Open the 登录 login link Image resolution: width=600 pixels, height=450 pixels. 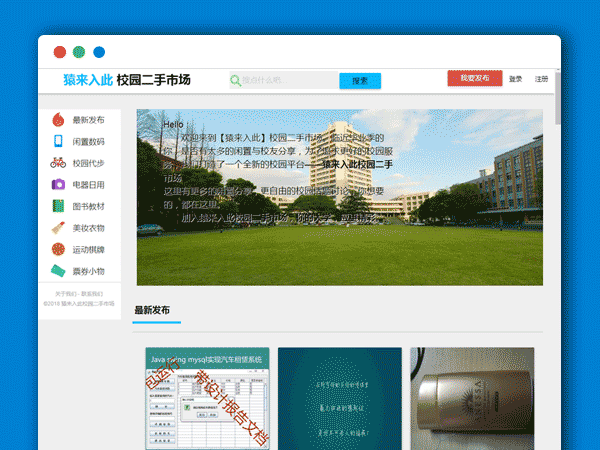(515, 79)
